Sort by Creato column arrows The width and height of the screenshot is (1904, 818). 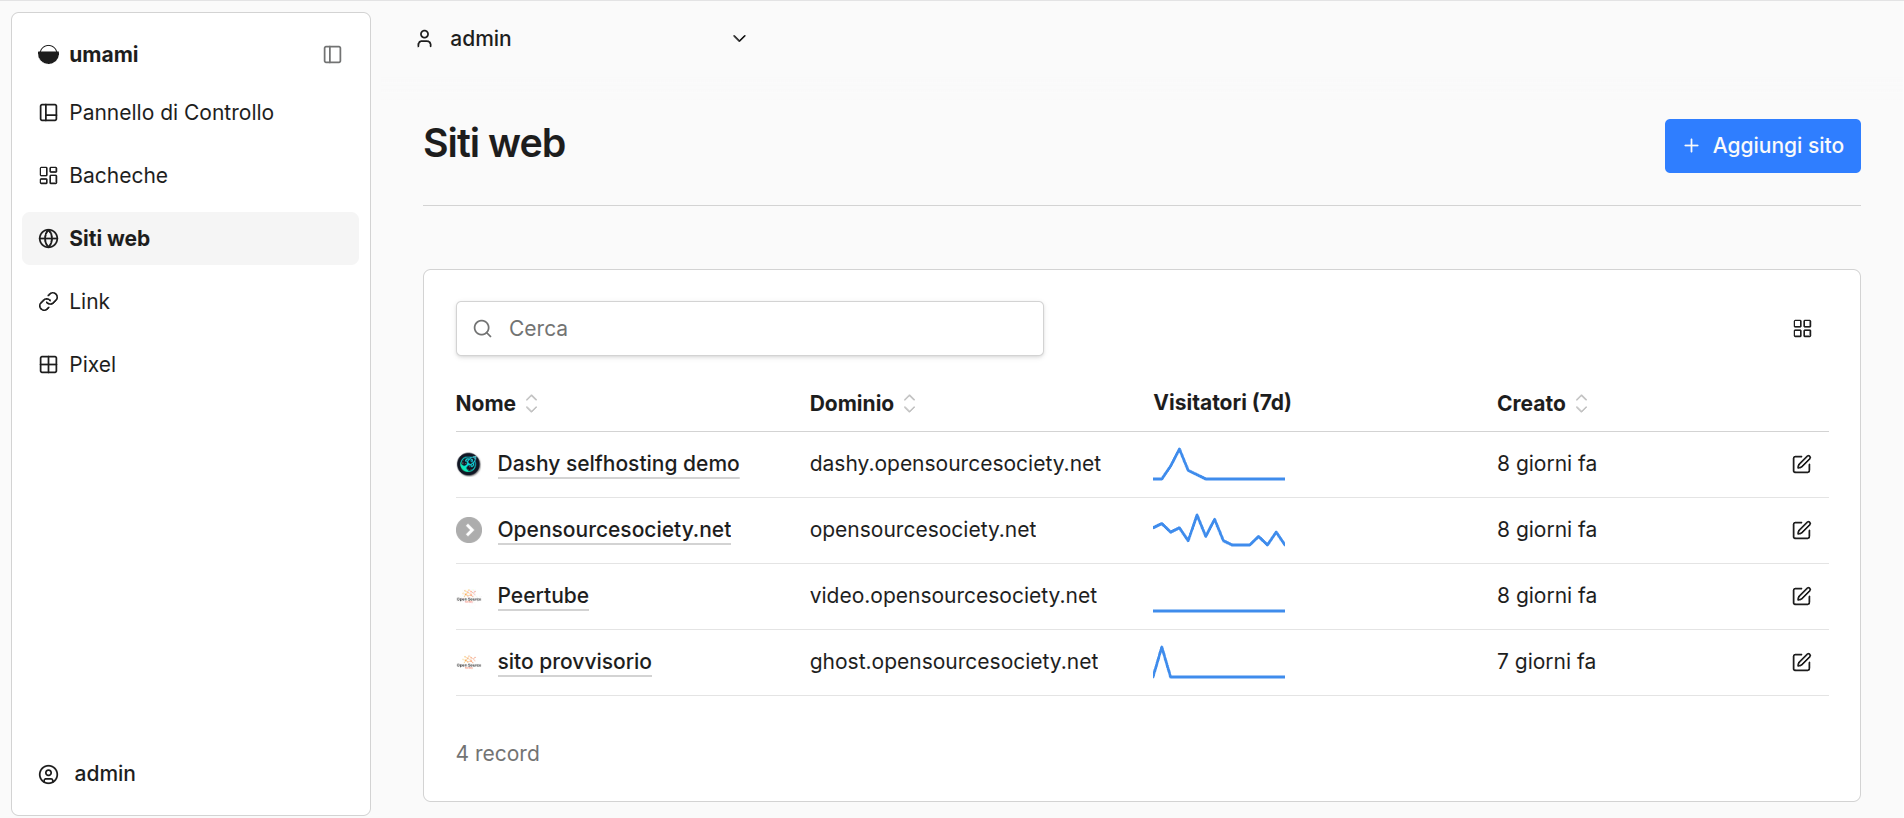(x=1582, y=403)
